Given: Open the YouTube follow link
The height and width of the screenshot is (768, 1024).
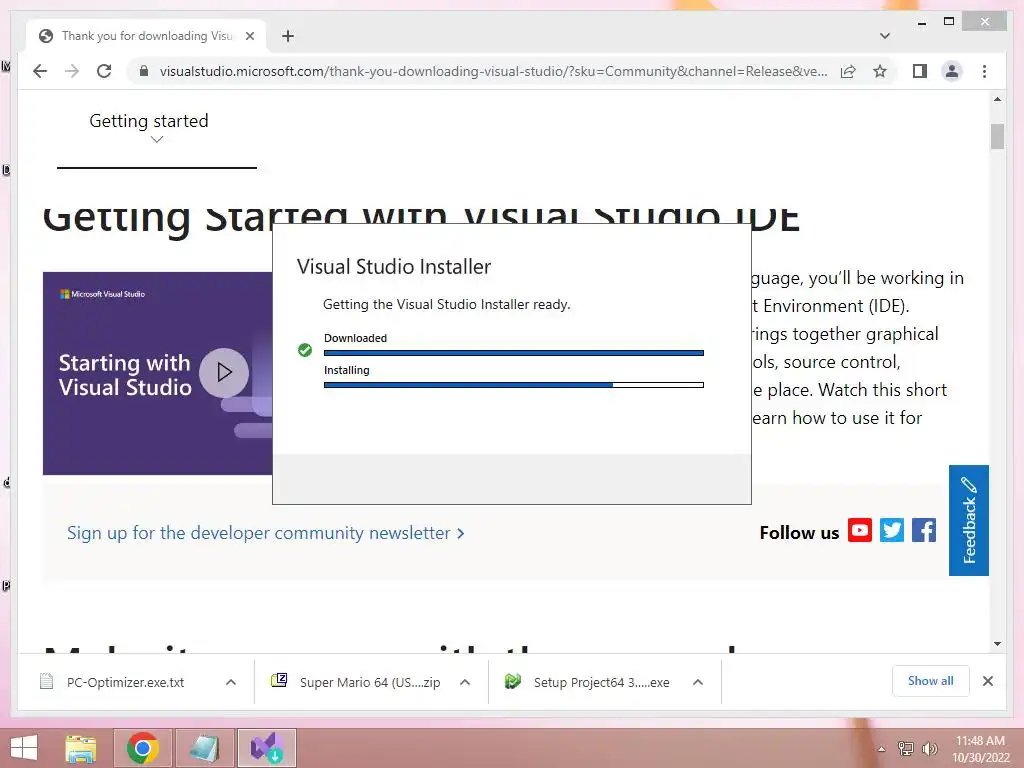Looking at the screenshot, I should click(x=859, y=530).
